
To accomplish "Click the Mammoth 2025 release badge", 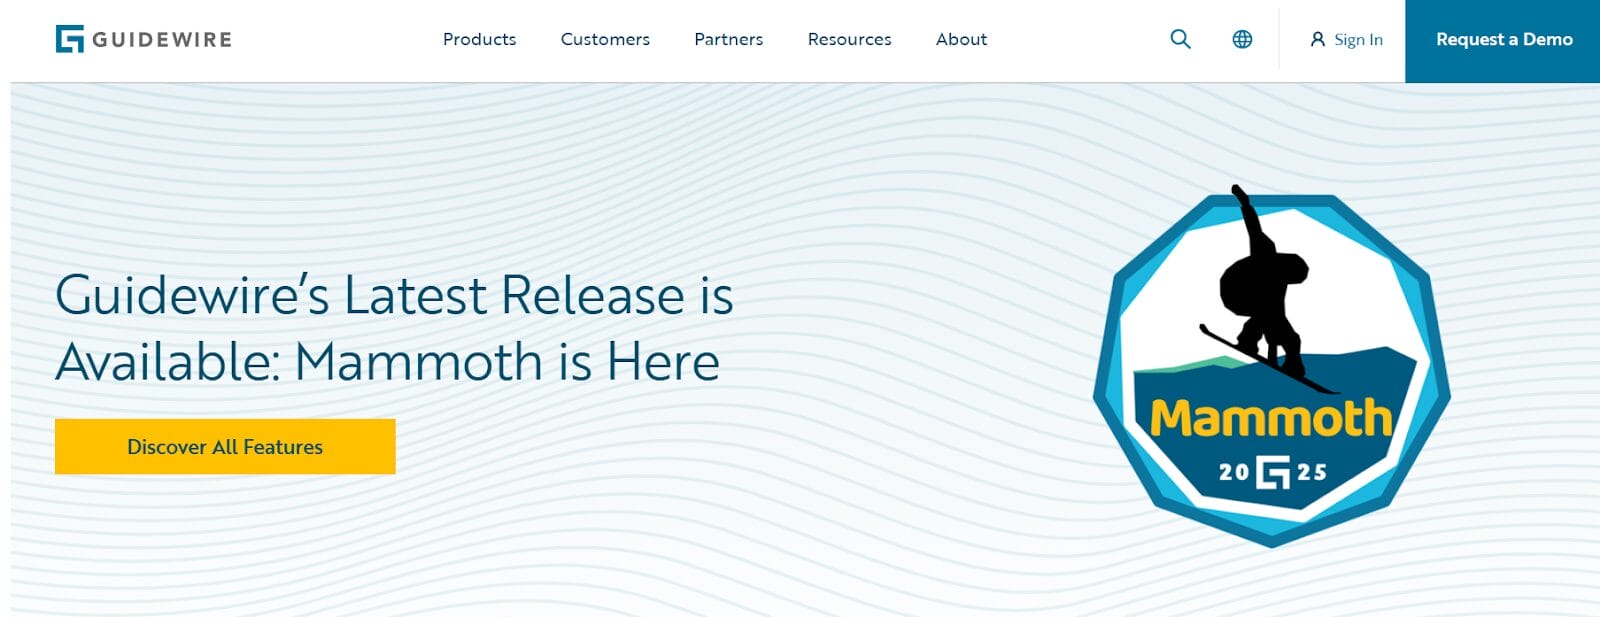I will point(1271,368).
